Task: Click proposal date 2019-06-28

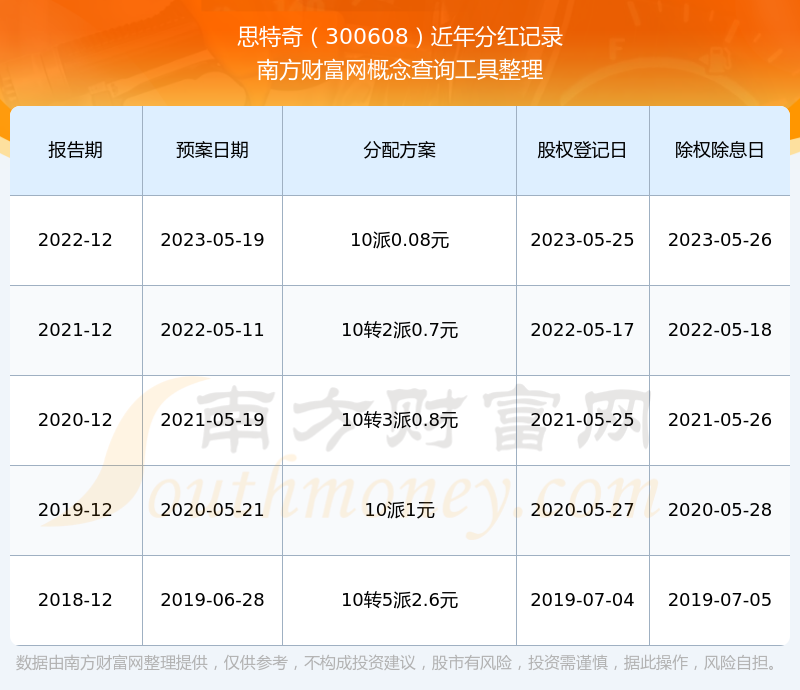Action: 212,600
